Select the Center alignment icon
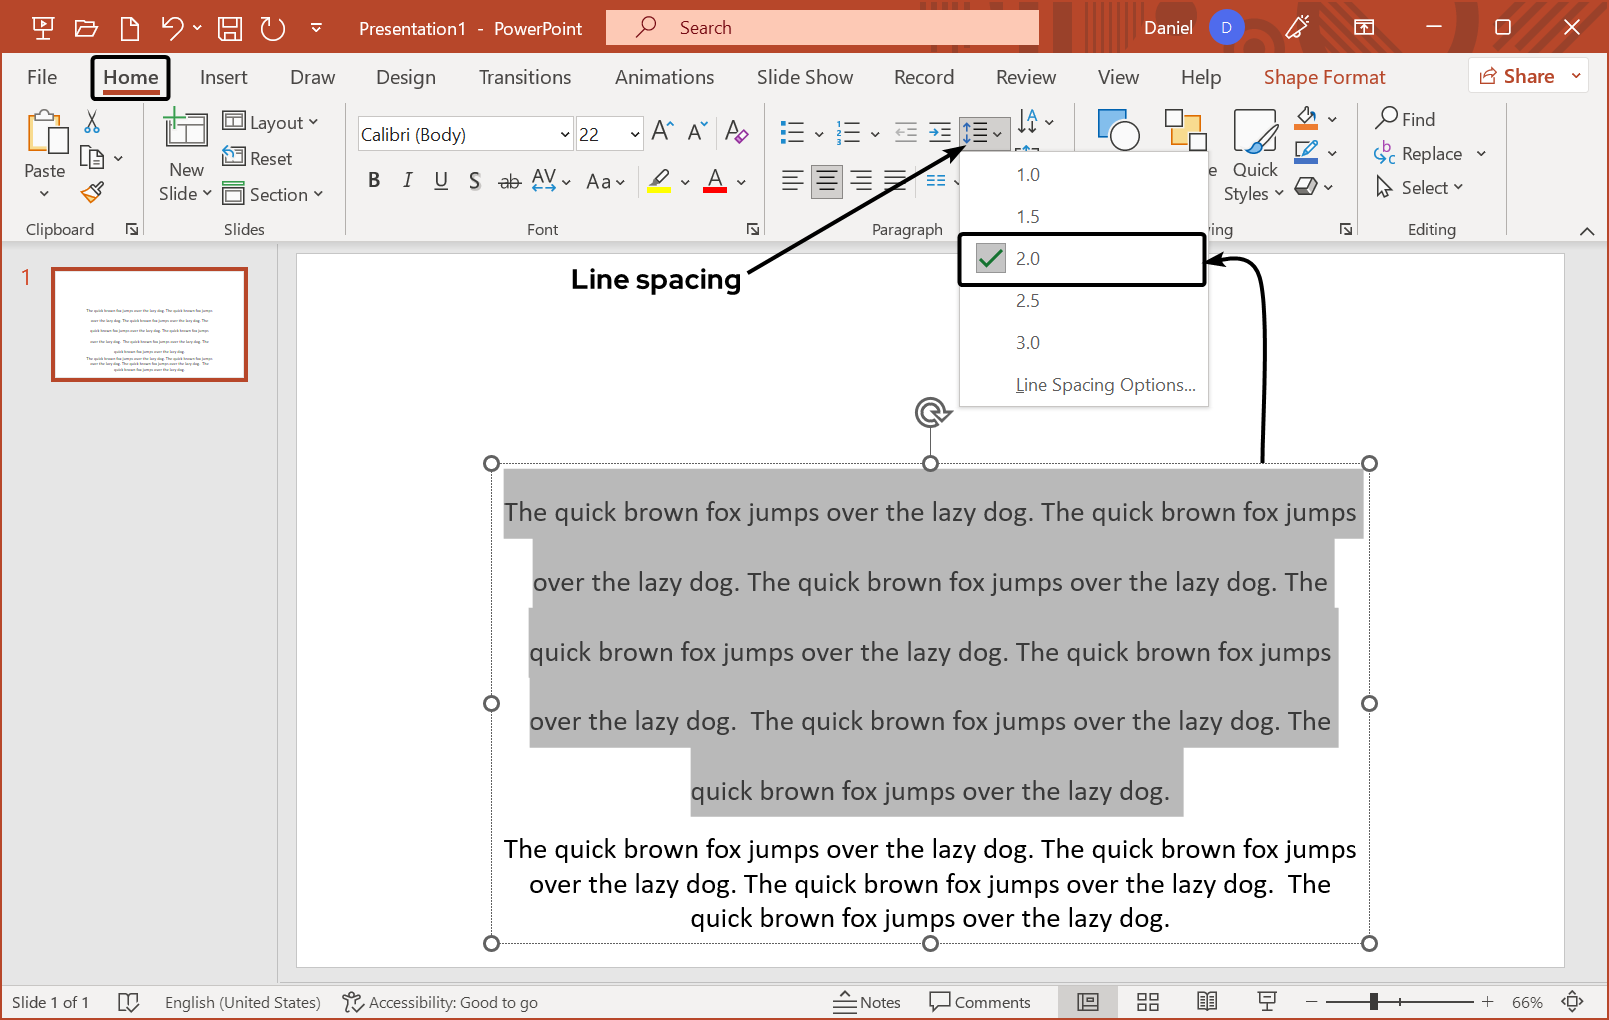 pyautogui.click(x=826, y=180)
